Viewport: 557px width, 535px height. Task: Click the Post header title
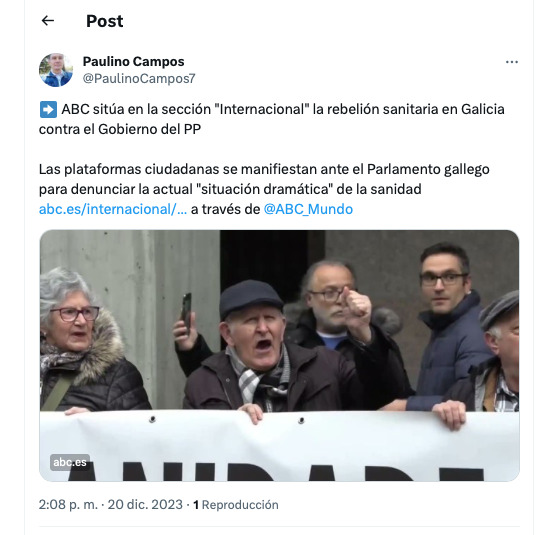coord(105,21)
